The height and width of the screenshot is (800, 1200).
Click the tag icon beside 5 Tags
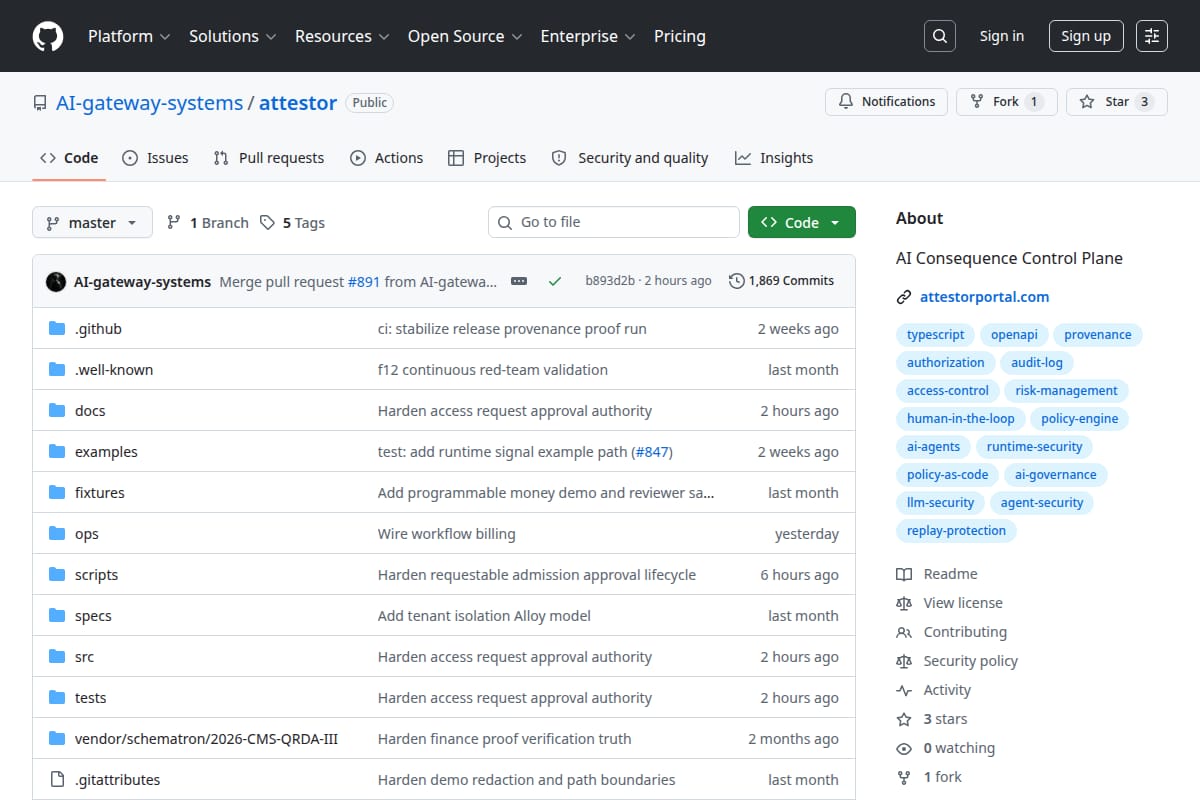pos(267,223)
